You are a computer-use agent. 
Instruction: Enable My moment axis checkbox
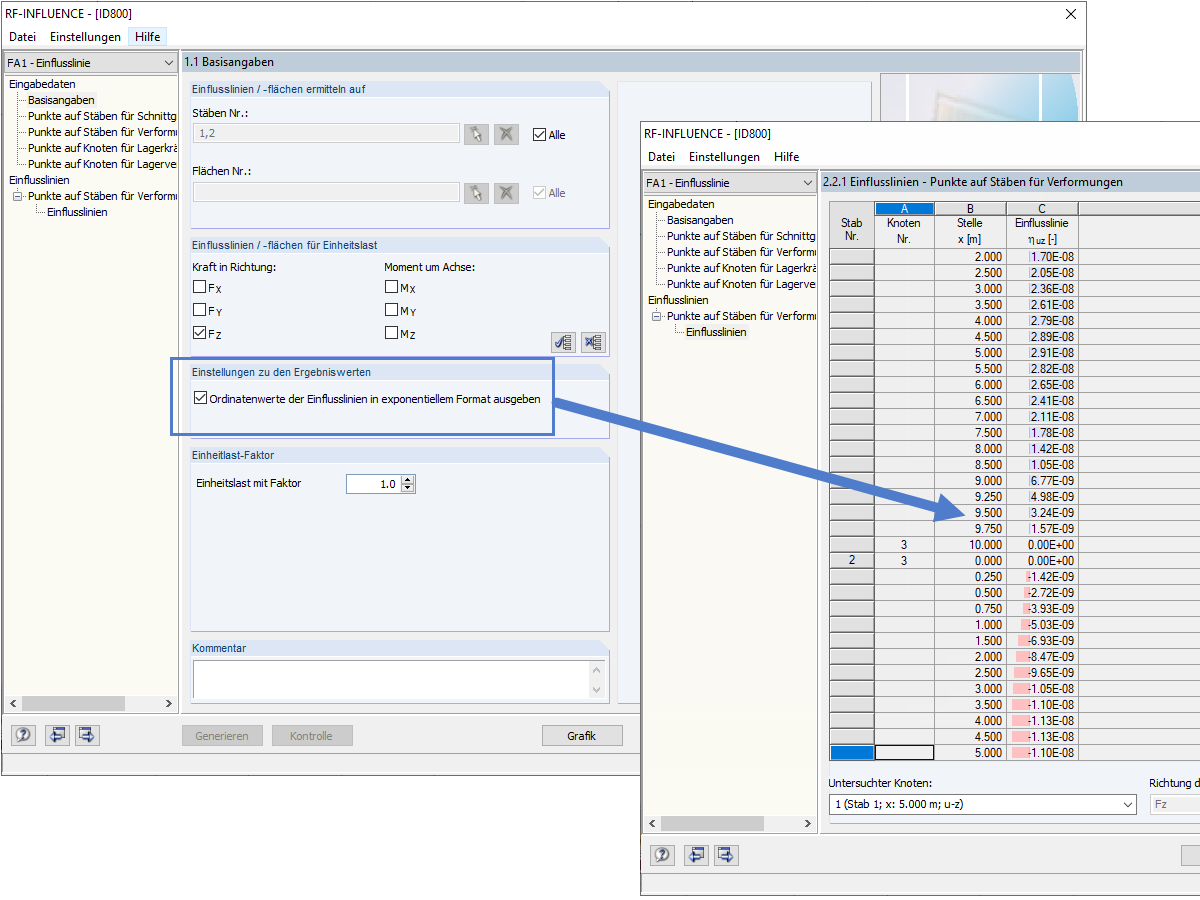pos(392,310)
